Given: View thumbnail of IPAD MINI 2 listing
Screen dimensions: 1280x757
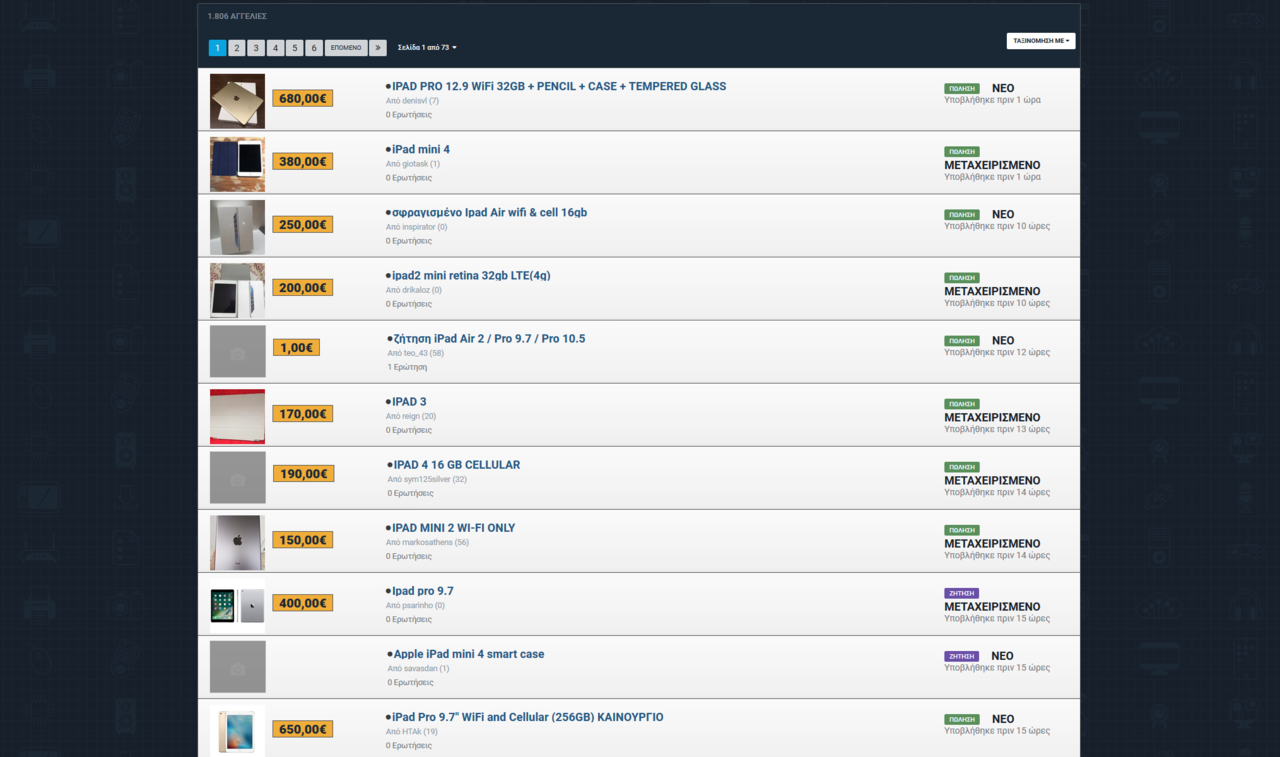Looking at the screenshot, I should (237, 541).
